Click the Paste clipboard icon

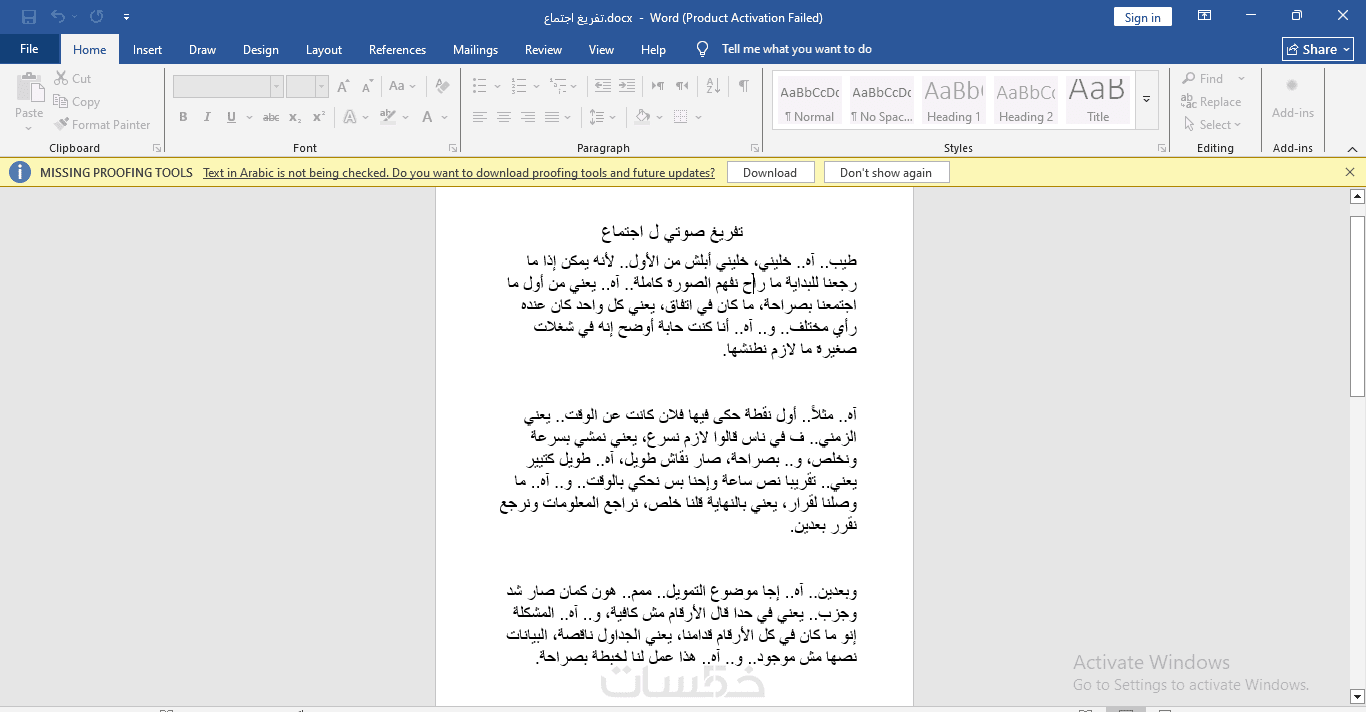(30, 87)
